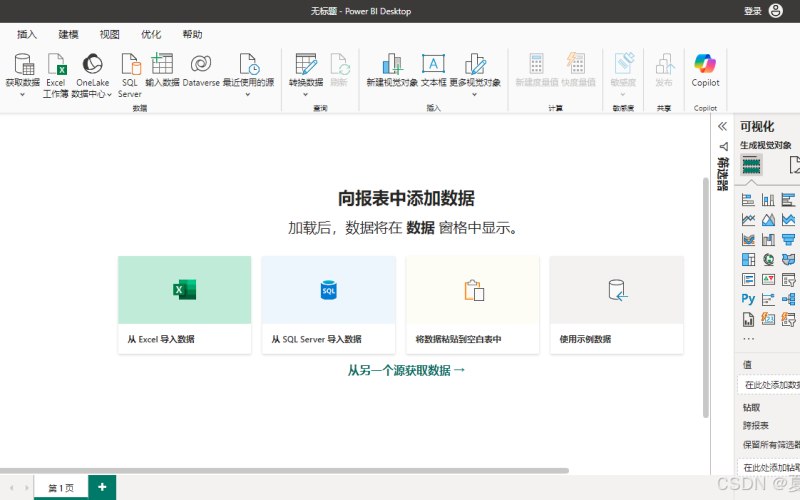800x500 pixels.
Task: Select area chart visual icon
Action: [768, 219]
